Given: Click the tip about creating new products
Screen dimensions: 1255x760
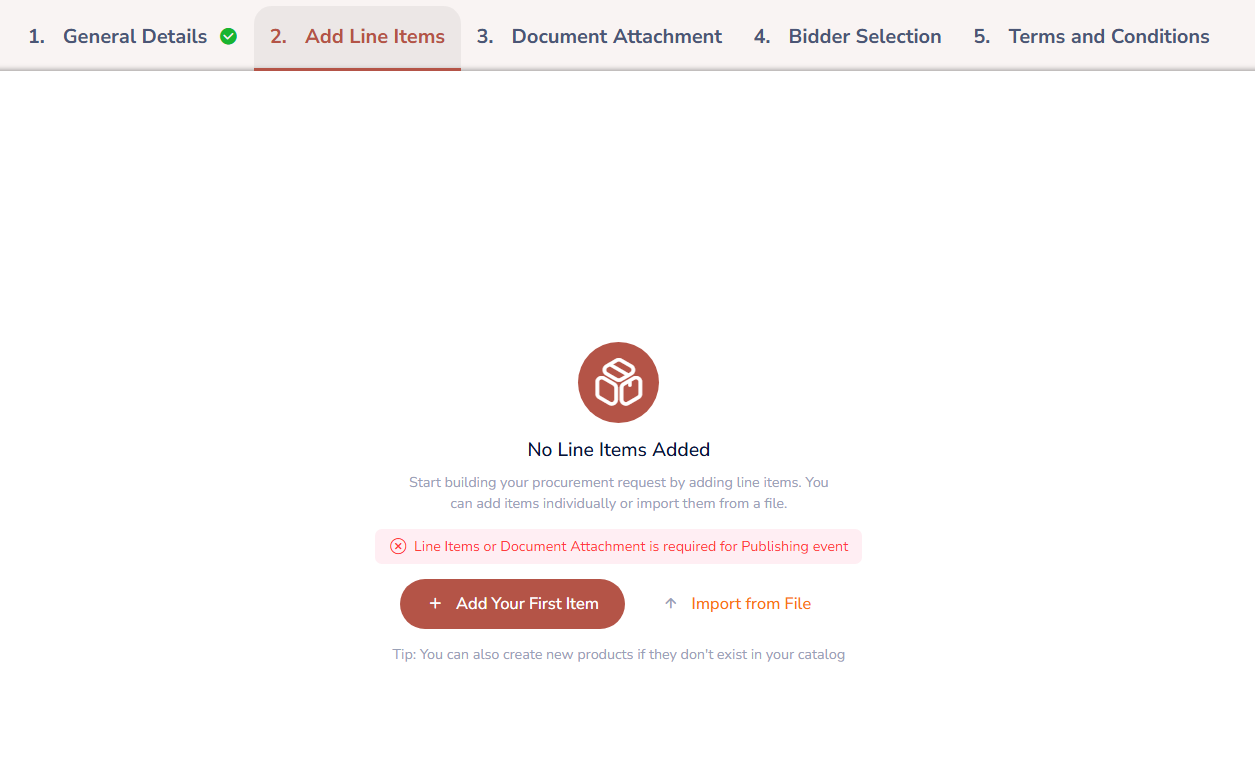Looking at the screenshot, I should (x=618, y=655).
